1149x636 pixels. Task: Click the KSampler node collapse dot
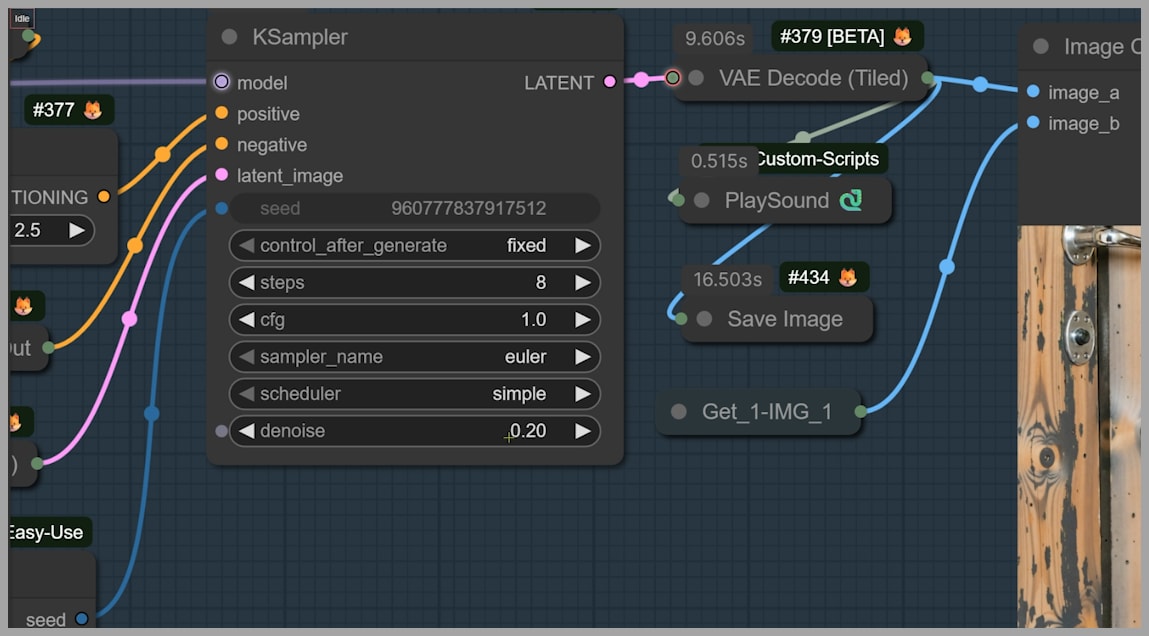pyautogui.click(x=229, y=37)
